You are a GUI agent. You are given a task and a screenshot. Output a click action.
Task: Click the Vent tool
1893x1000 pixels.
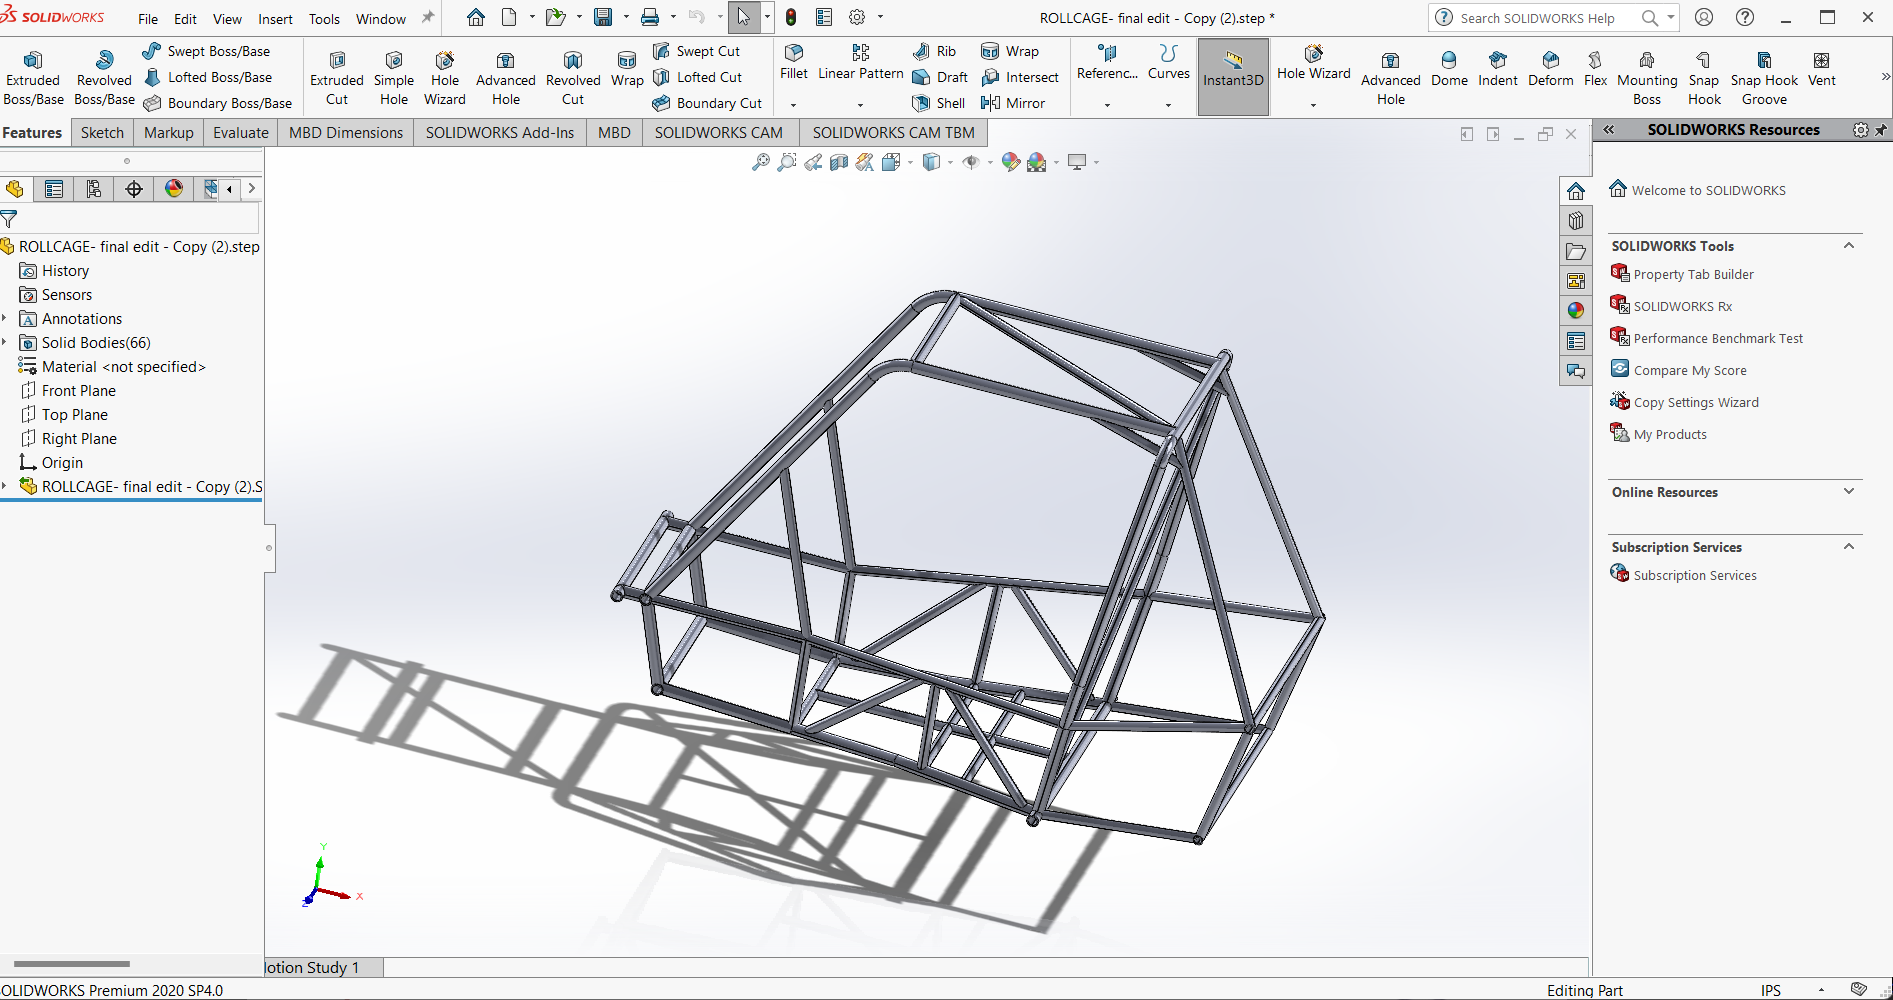pos(1822,69)
